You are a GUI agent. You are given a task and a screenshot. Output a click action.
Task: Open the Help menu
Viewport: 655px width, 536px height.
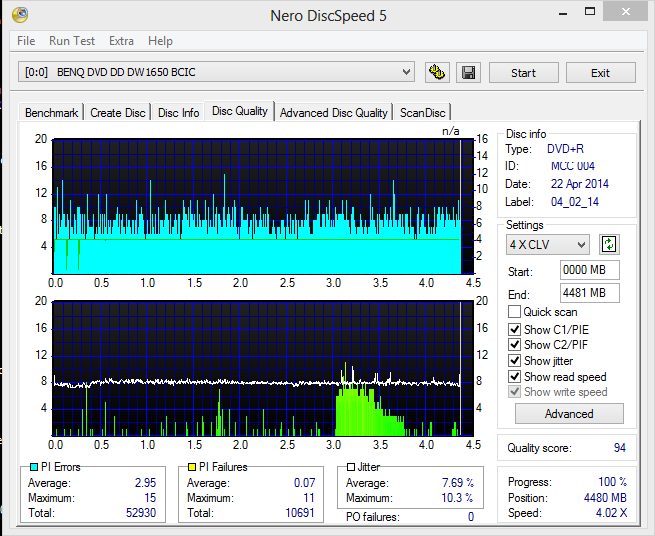point(160,41)
